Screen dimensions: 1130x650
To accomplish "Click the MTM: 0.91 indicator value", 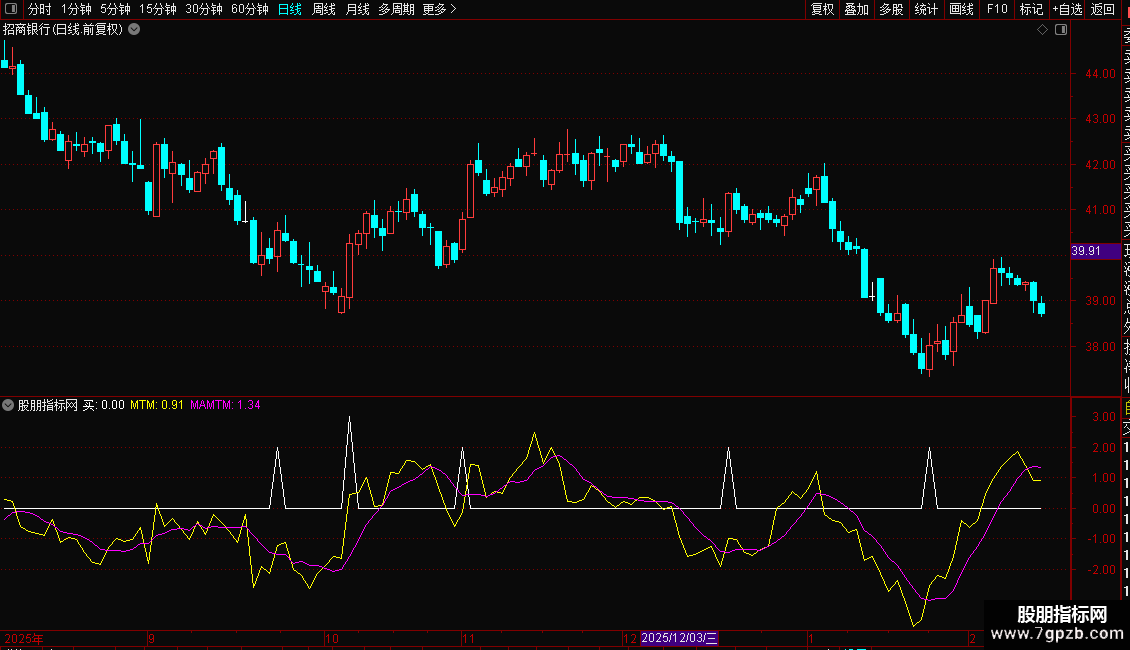I will [x=156, y=405].
